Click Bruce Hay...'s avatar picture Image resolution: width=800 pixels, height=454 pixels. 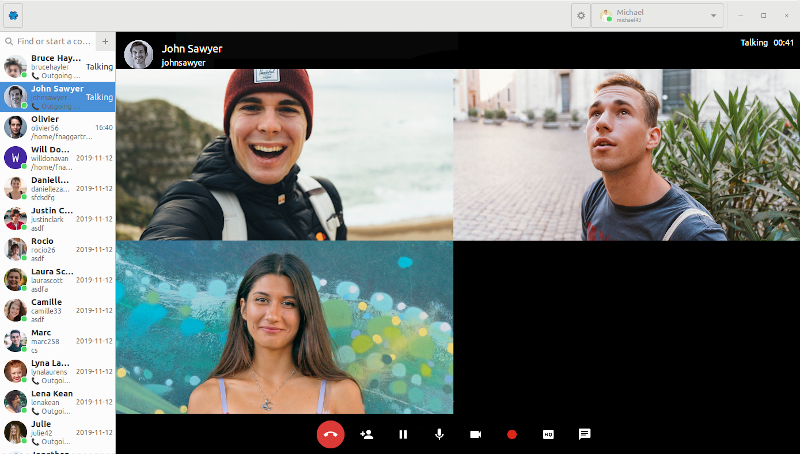click(15, 67)
